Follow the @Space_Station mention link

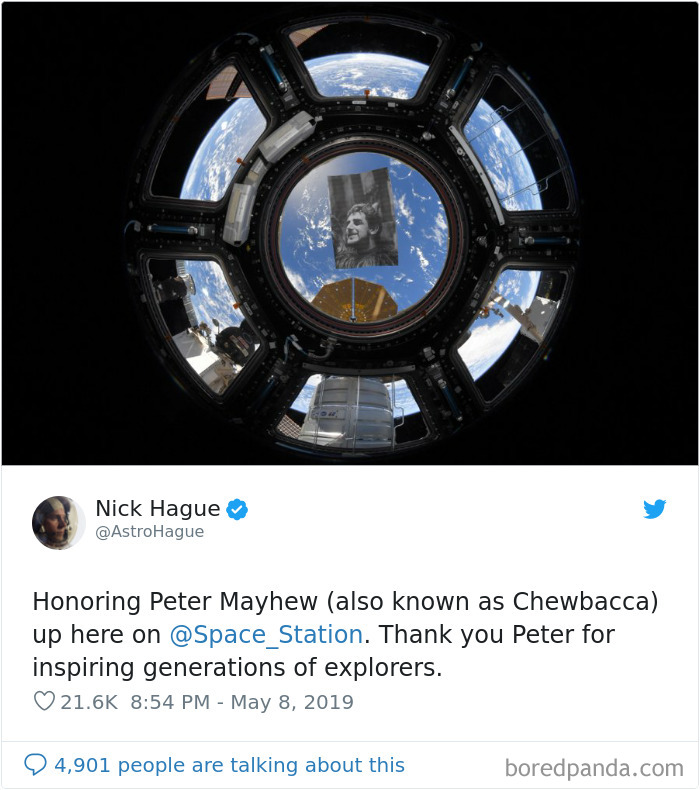point(266,635)
